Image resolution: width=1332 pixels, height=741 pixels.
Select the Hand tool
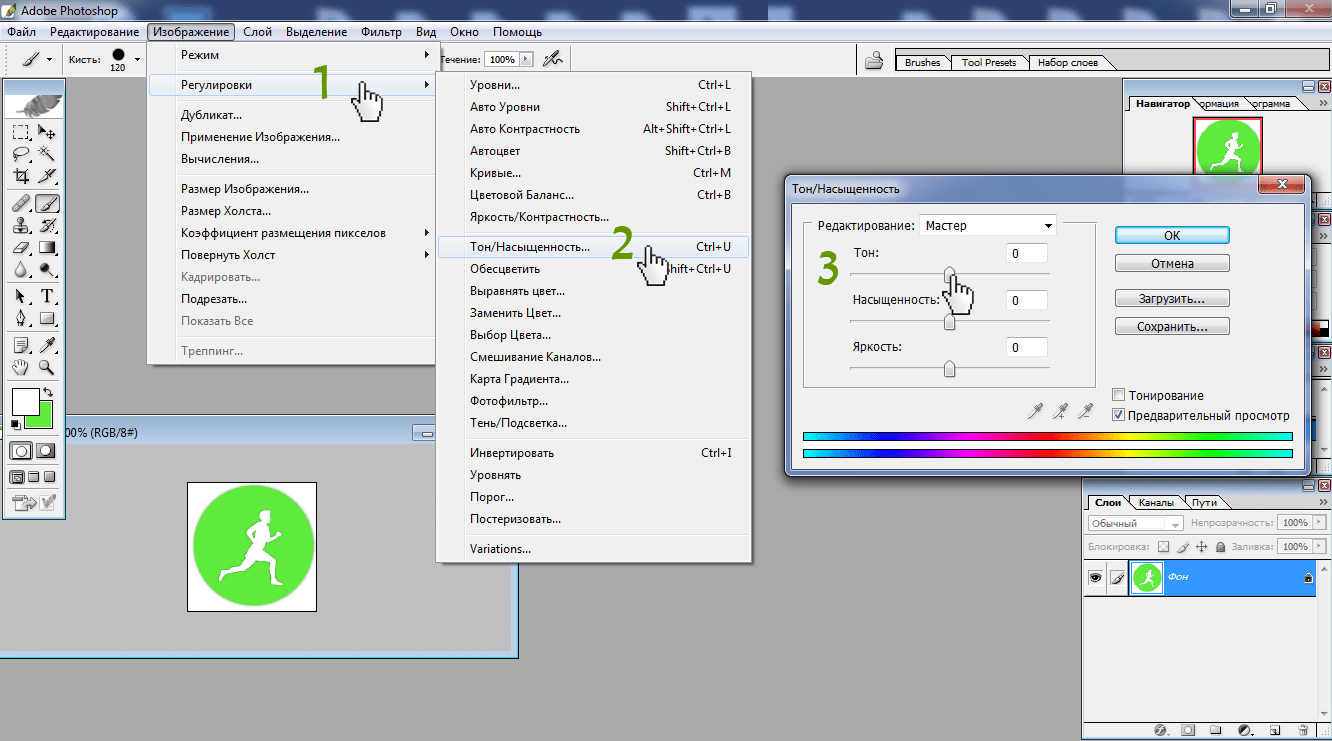point(21,368)
